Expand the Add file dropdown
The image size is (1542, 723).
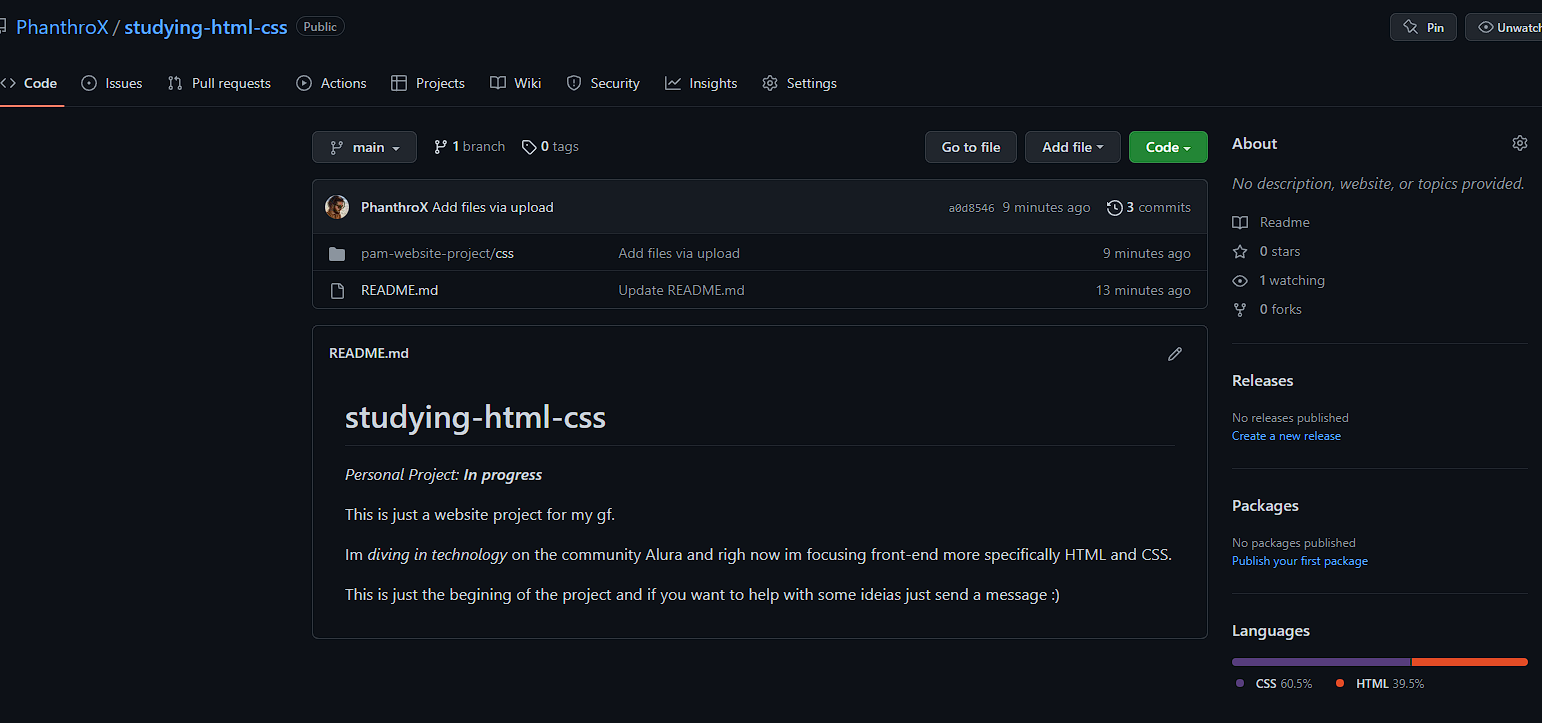click(x=1073, y=147)
